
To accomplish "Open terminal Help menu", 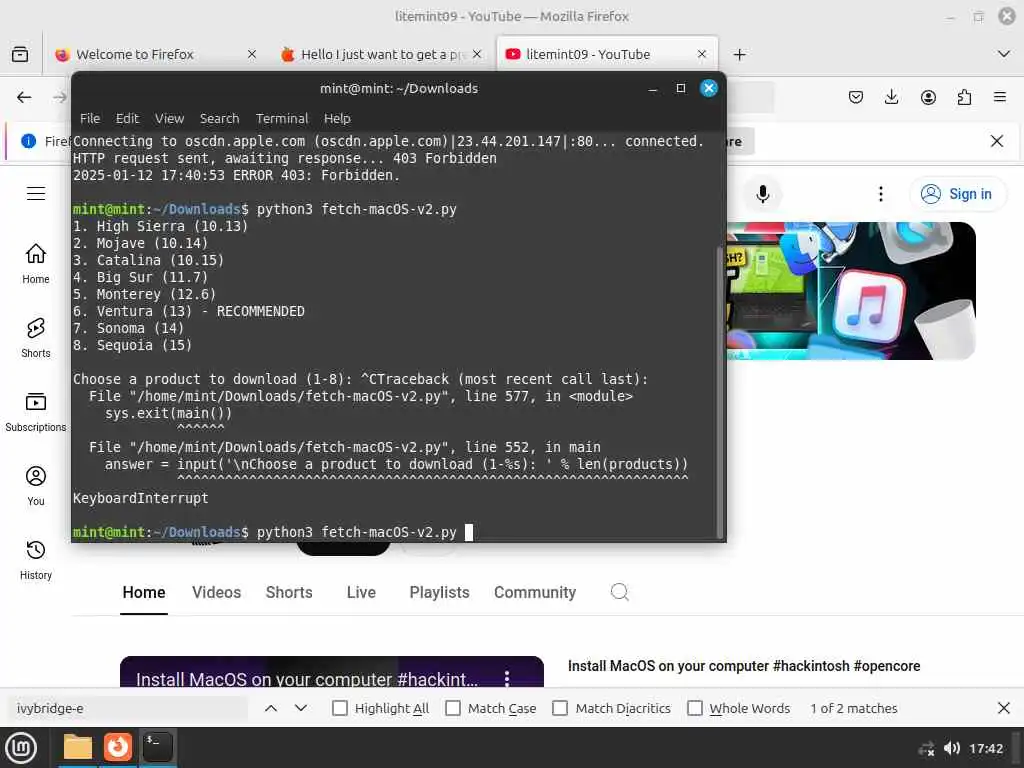I will point(337,118).
